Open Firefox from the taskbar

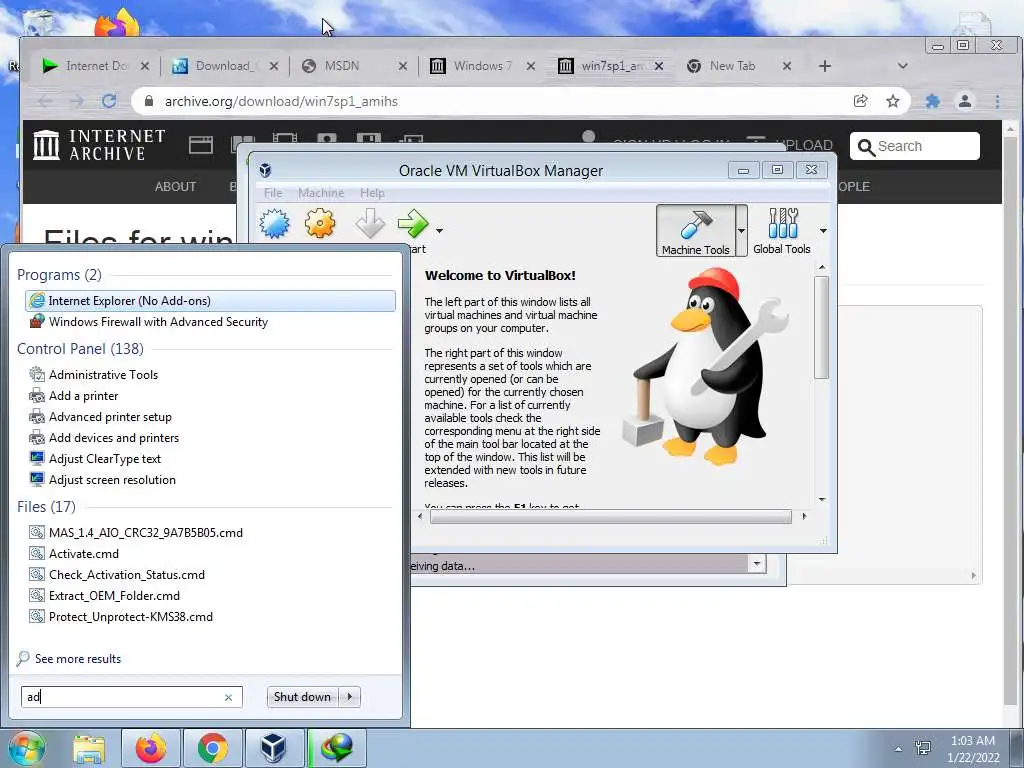pos(150,748)
